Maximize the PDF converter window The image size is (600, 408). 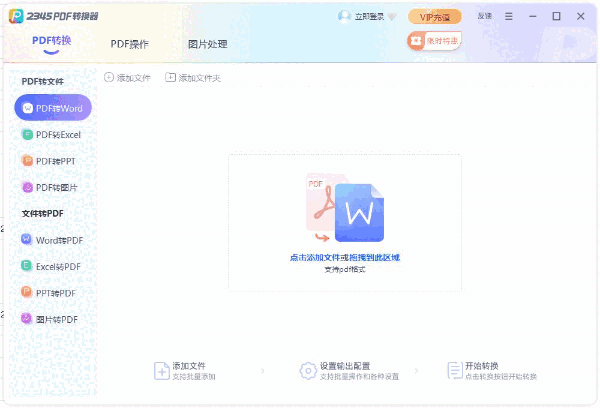coord(556,16)
